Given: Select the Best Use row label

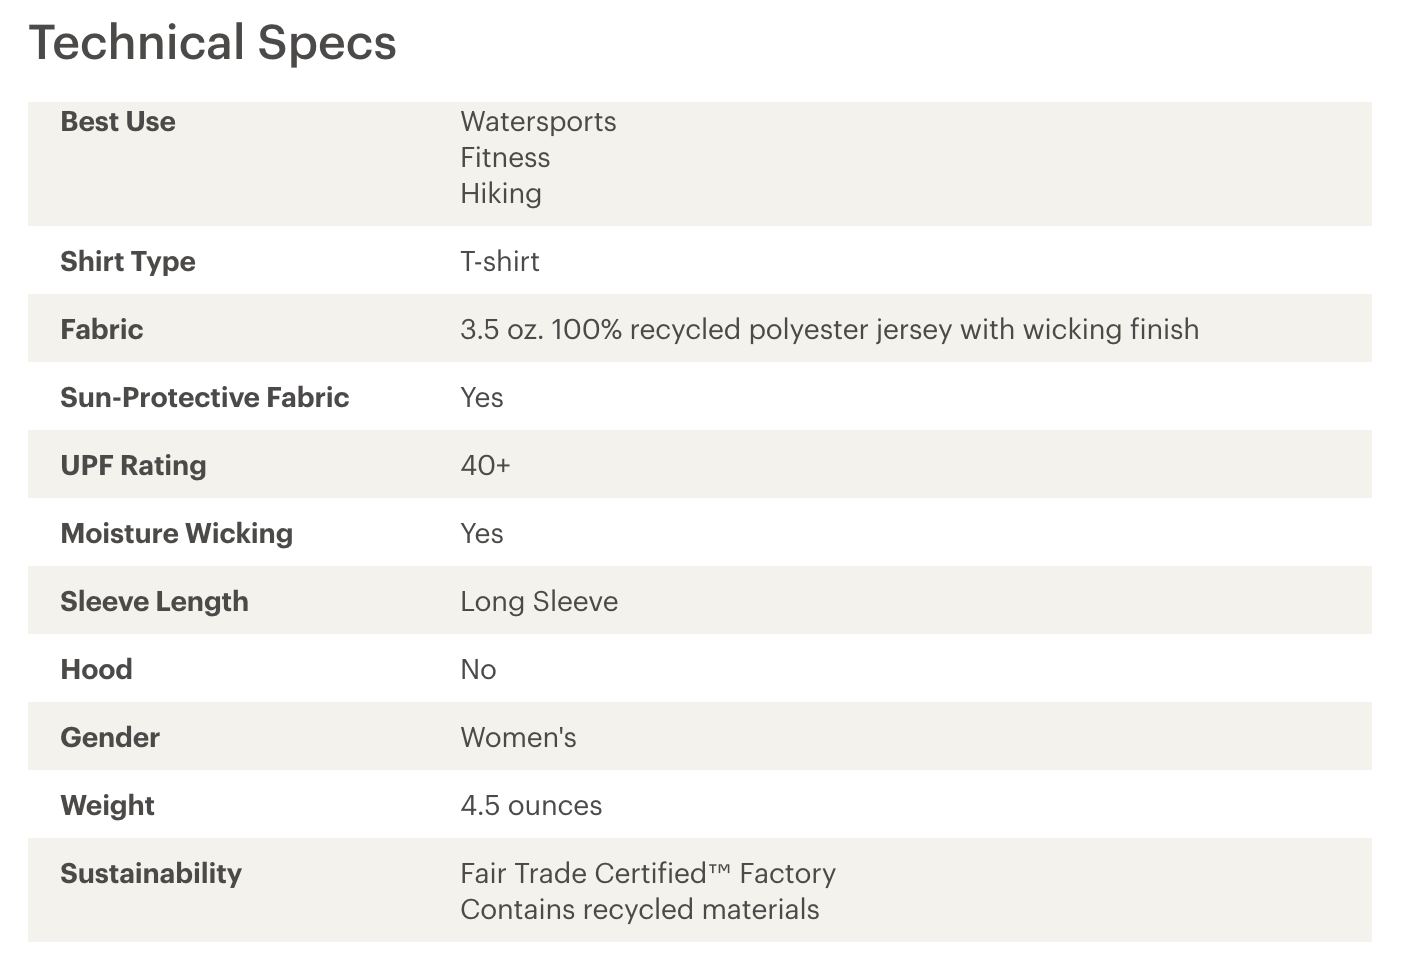Looking at the screenshot, I should [118, 122].
